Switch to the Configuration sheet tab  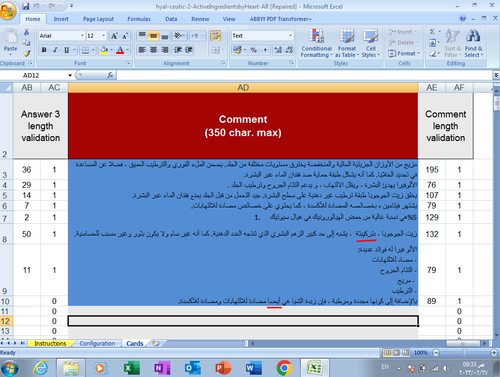[x=97, y=343]
